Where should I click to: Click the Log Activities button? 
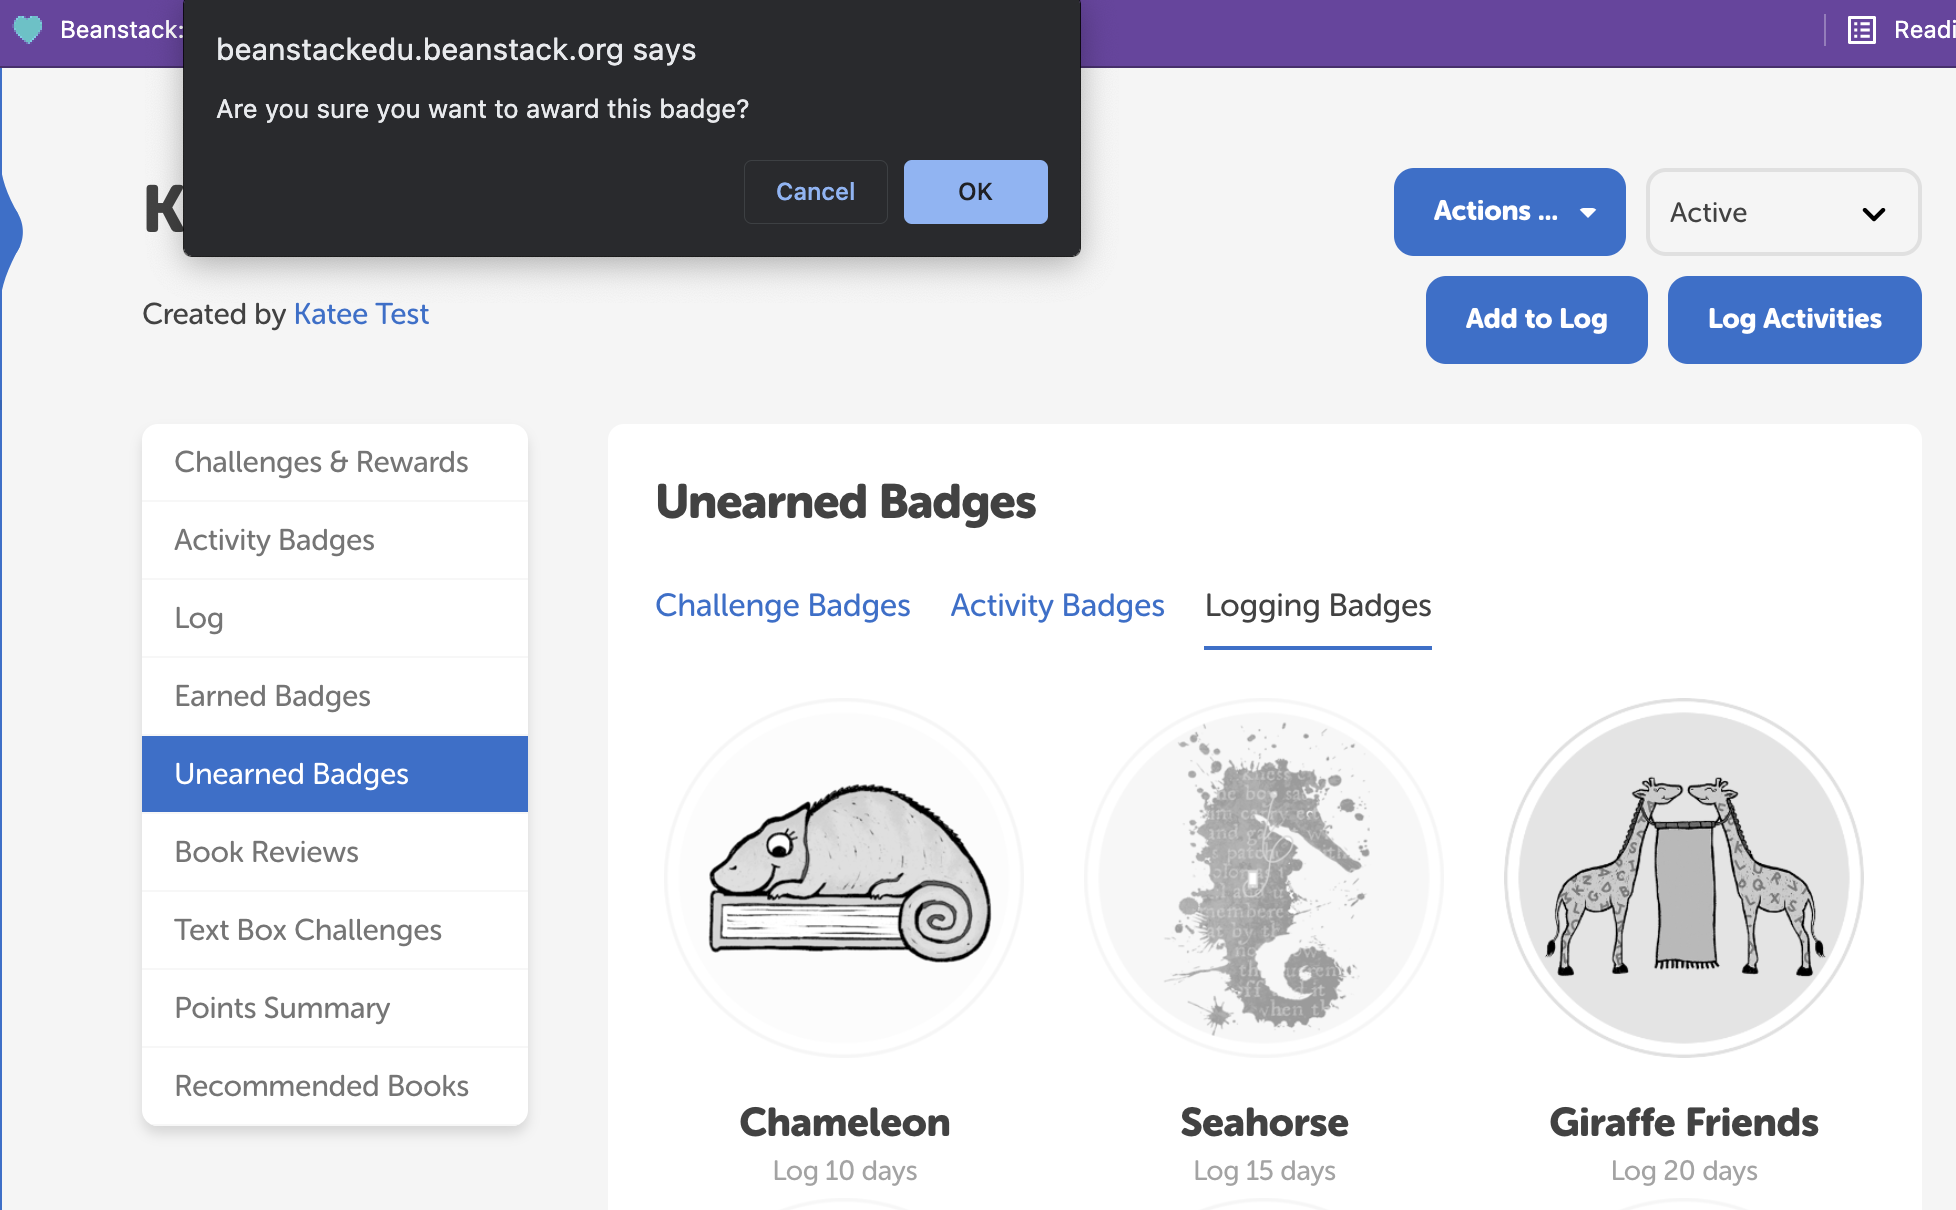pos(1794,319)
